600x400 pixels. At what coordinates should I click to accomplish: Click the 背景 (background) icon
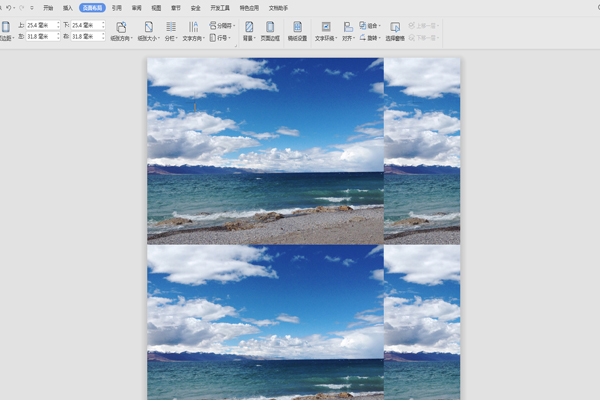tap(249, 27)
